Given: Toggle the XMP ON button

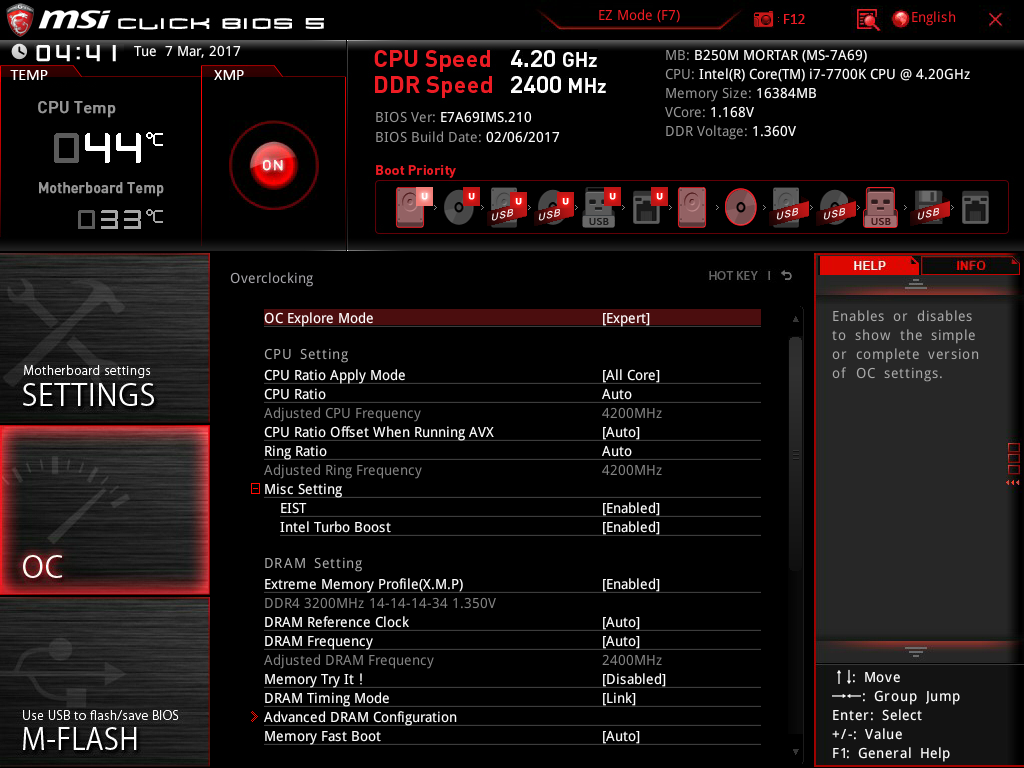Looking at the screenshot, I should point(273,165).
